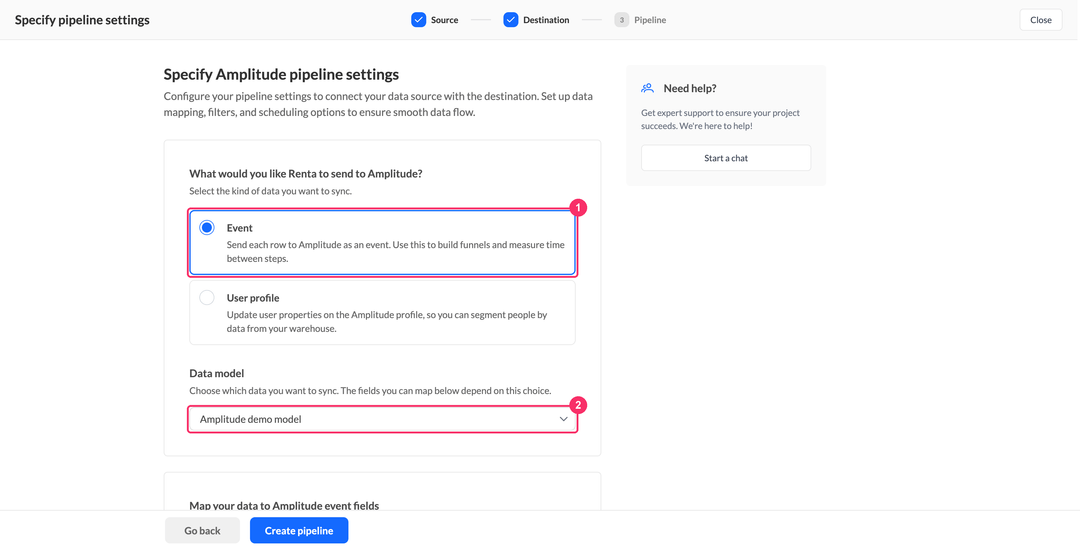Select the Event radio option
The width and height of the screenshot is (1080, 550).
pos(207,228)
